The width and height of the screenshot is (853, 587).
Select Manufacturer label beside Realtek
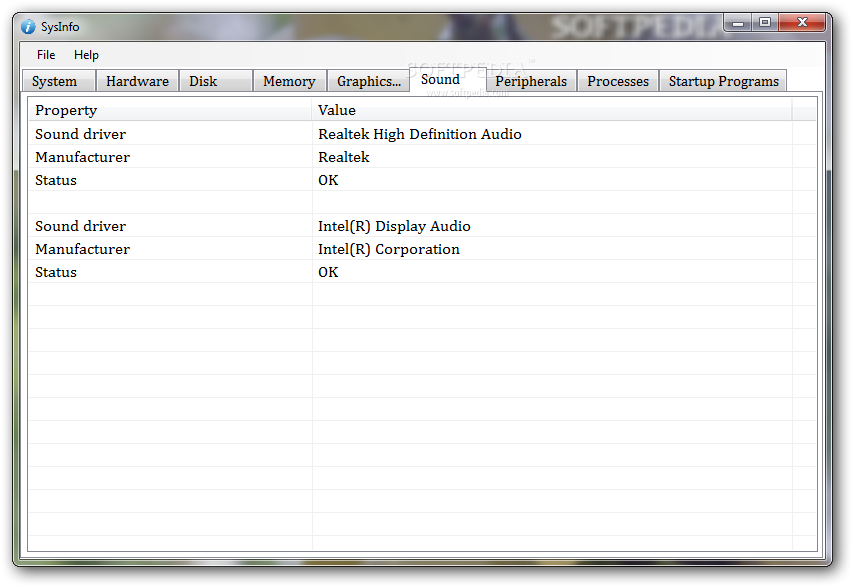[82, 157]
